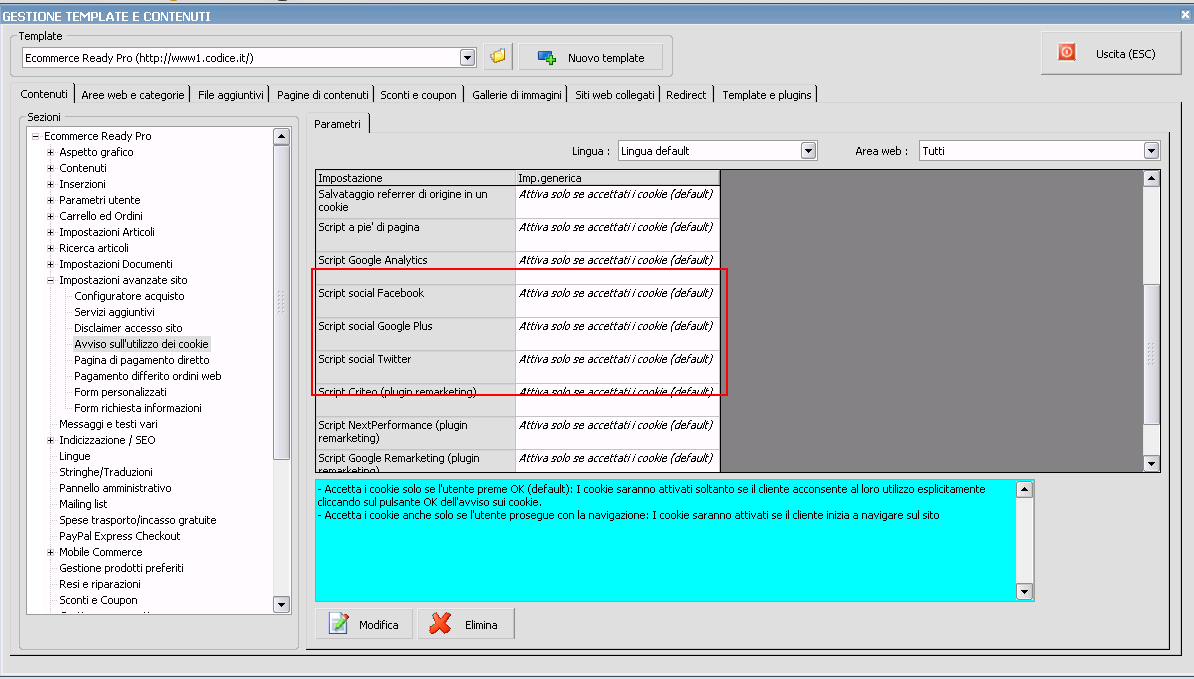1194x679 pixels.
Task: Select Form personalizzati tree item
Action: click(x=120, y=392)
